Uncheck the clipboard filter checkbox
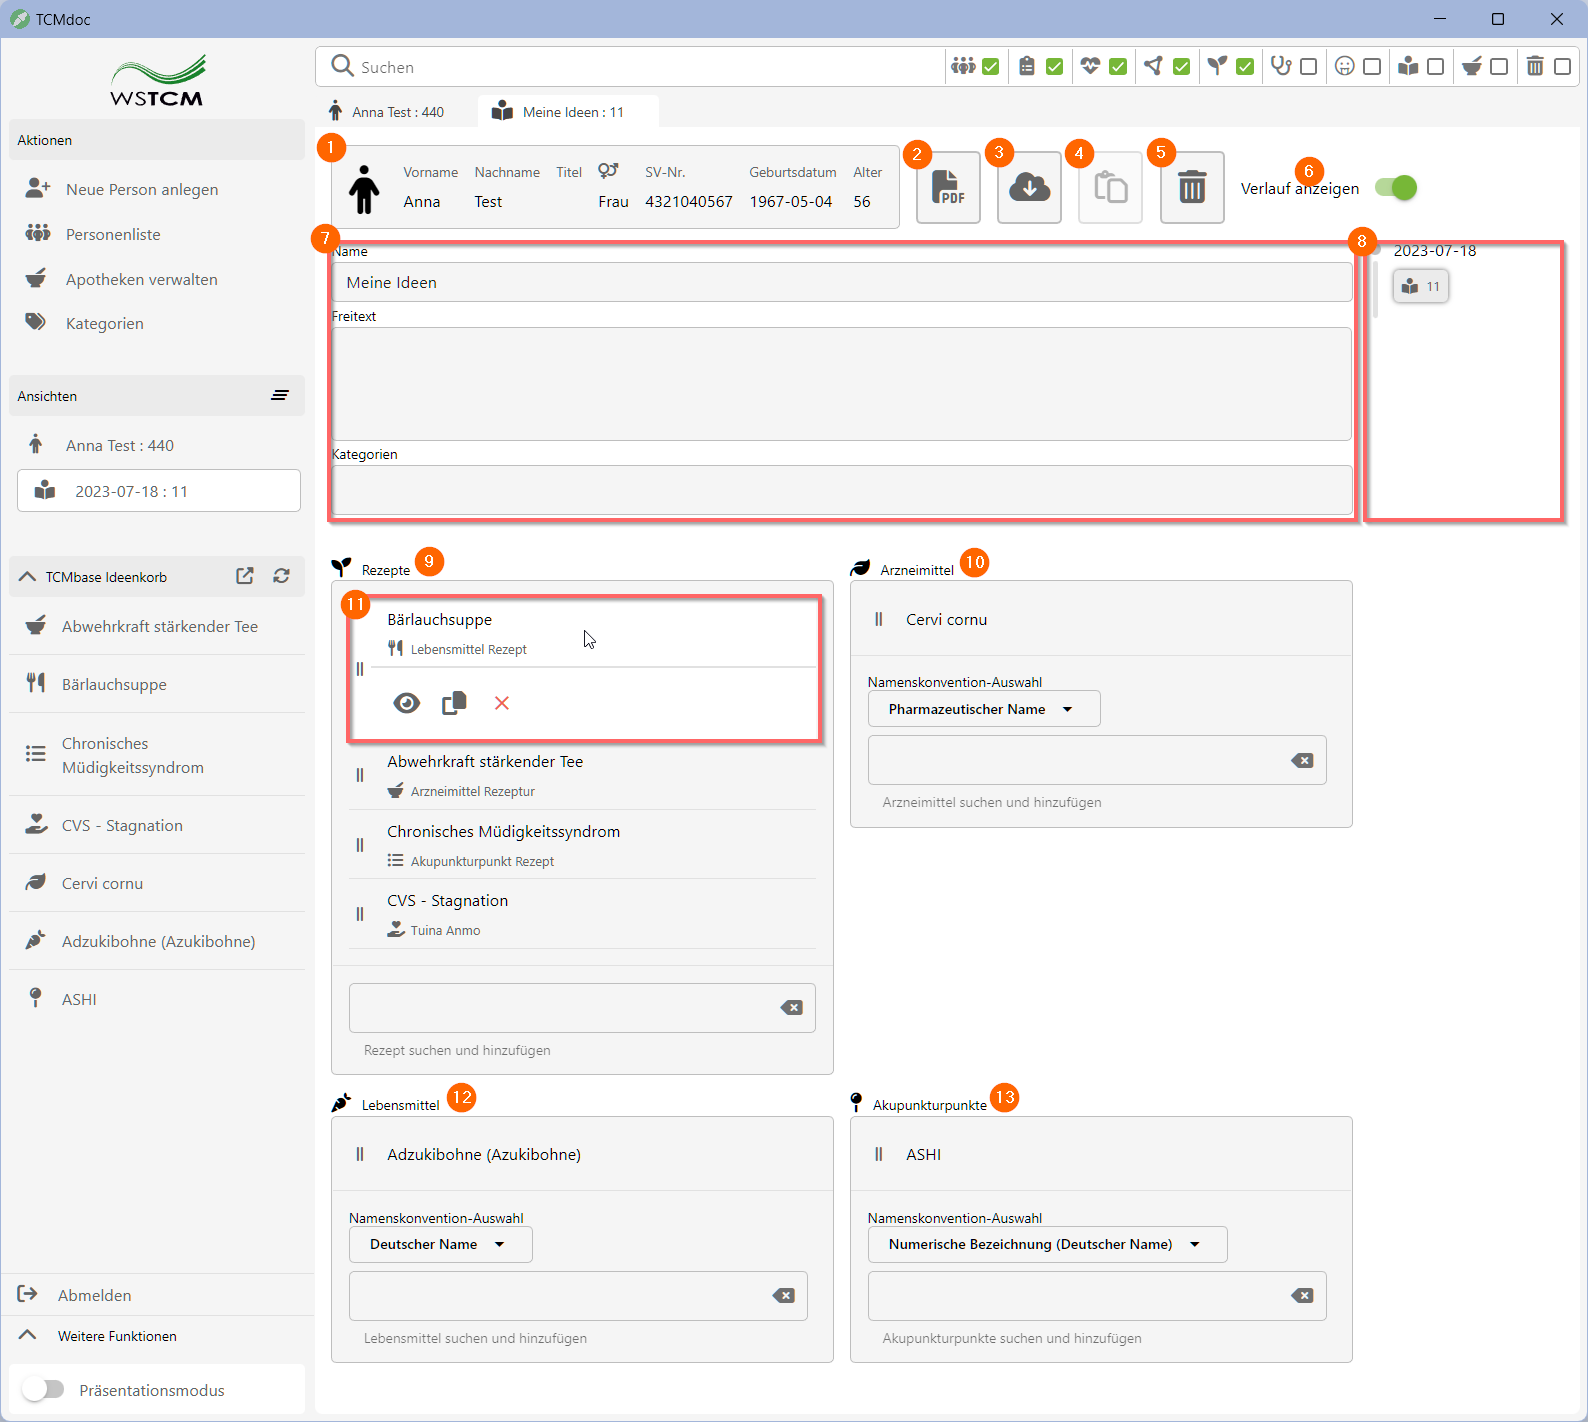Viewport: 1588px width, 1422px height. coord(1054,66)
